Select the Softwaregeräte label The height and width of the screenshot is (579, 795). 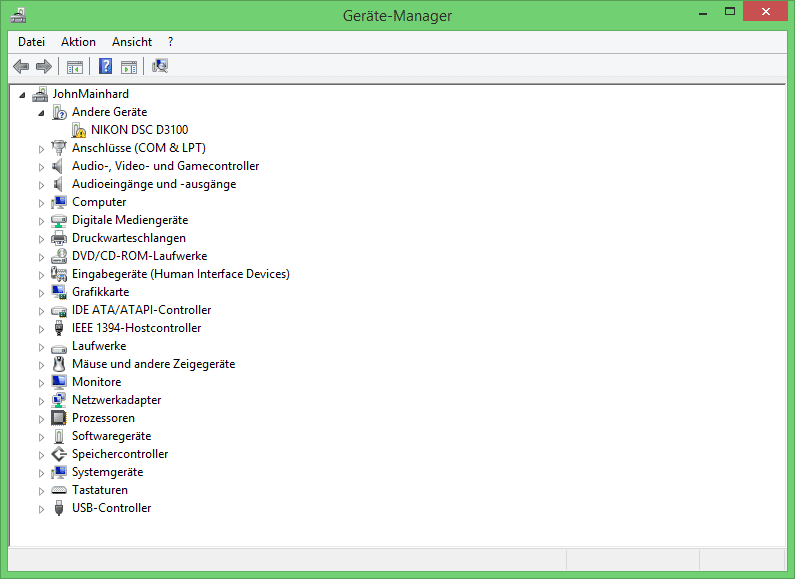112,436
